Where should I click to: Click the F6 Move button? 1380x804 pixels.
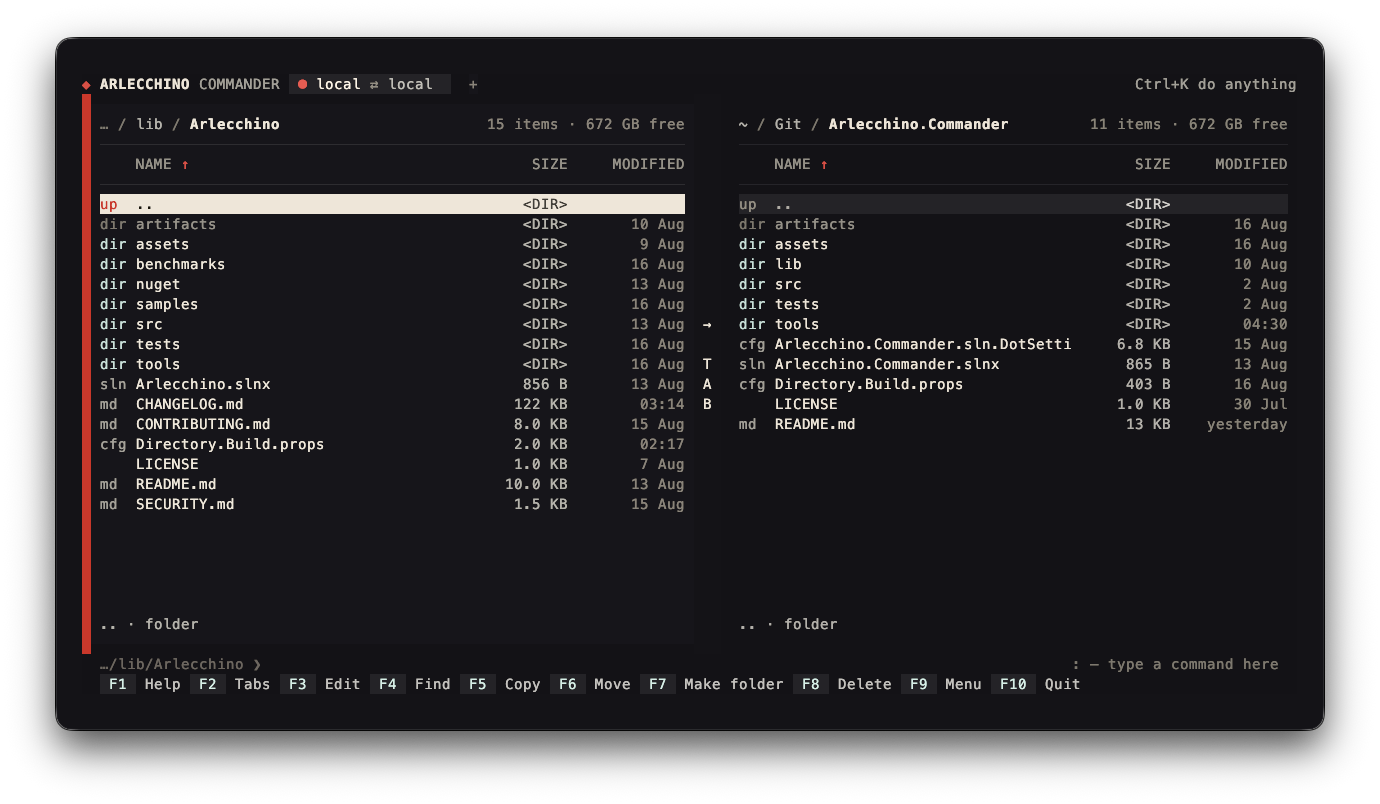591,684
